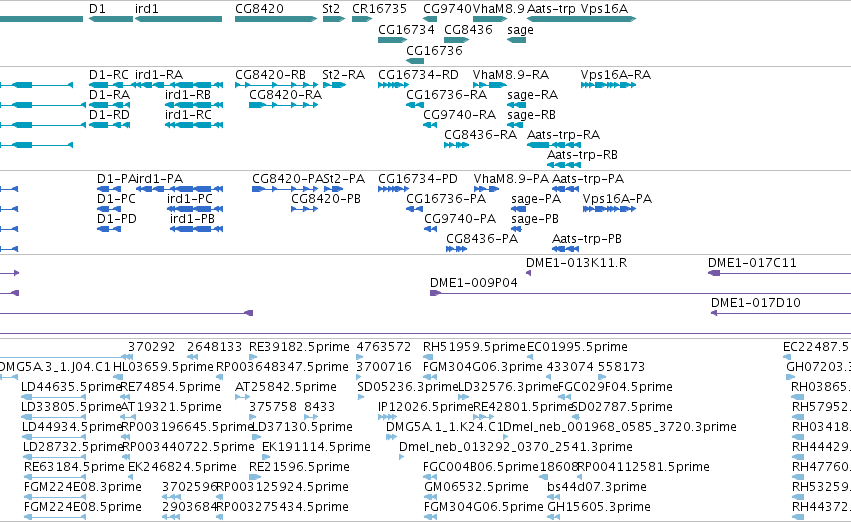
Task: Select transcript CG8436-RA
Action: pyautogui.click(x=480, y=135)
